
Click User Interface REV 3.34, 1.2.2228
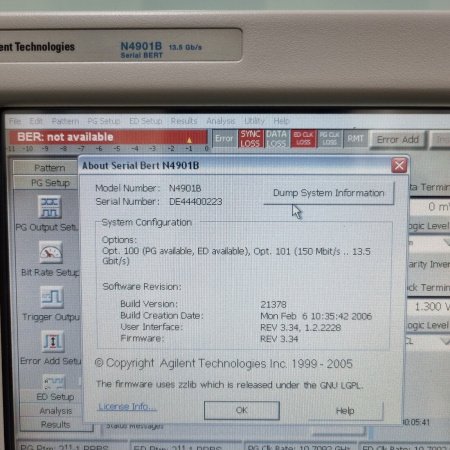pyautogui.click(x=301, y=328)
